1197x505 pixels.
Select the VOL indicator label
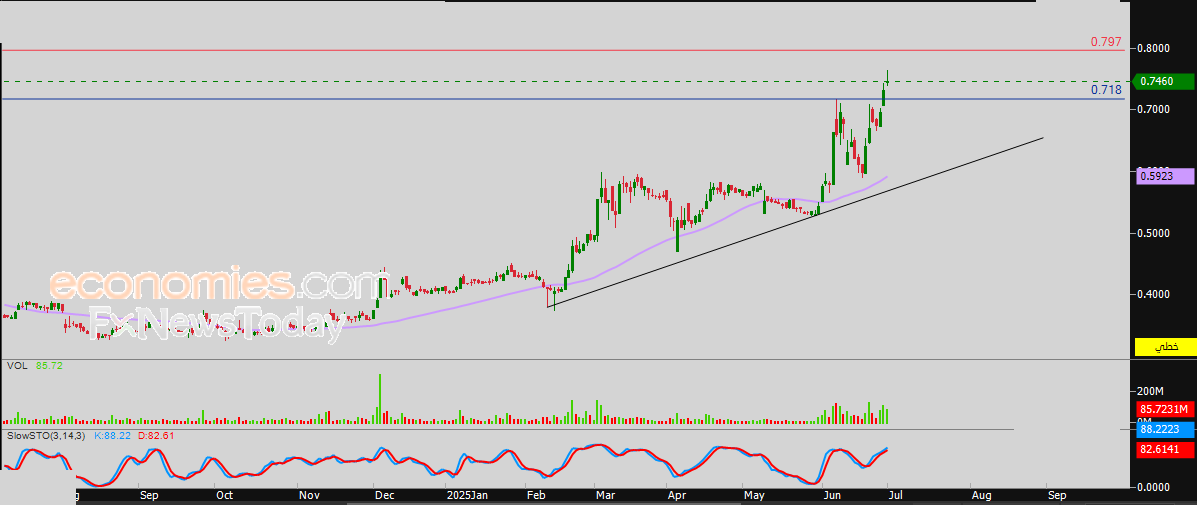17,366
